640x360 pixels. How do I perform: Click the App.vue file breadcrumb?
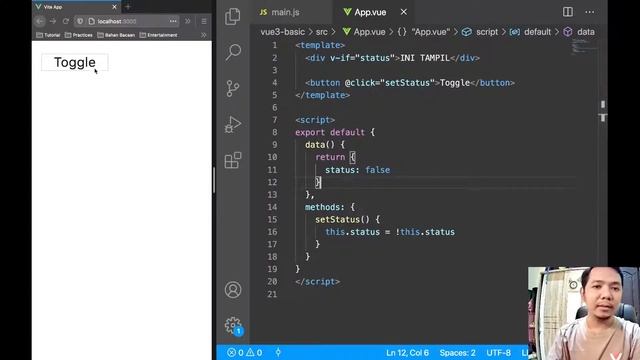pos(364,32)
